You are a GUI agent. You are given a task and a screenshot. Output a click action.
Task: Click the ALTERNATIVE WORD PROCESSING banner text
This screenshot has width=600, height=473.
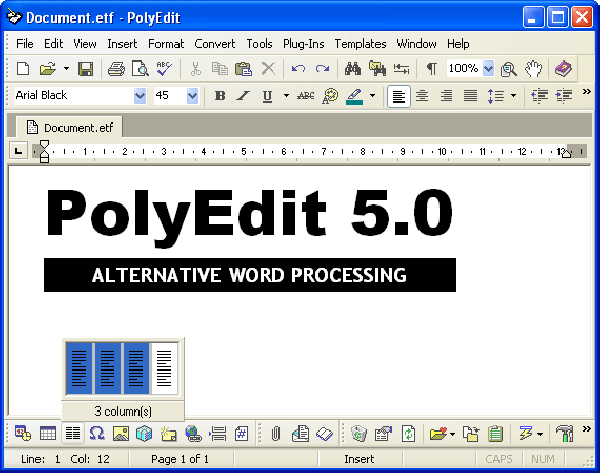click(249, 275)
